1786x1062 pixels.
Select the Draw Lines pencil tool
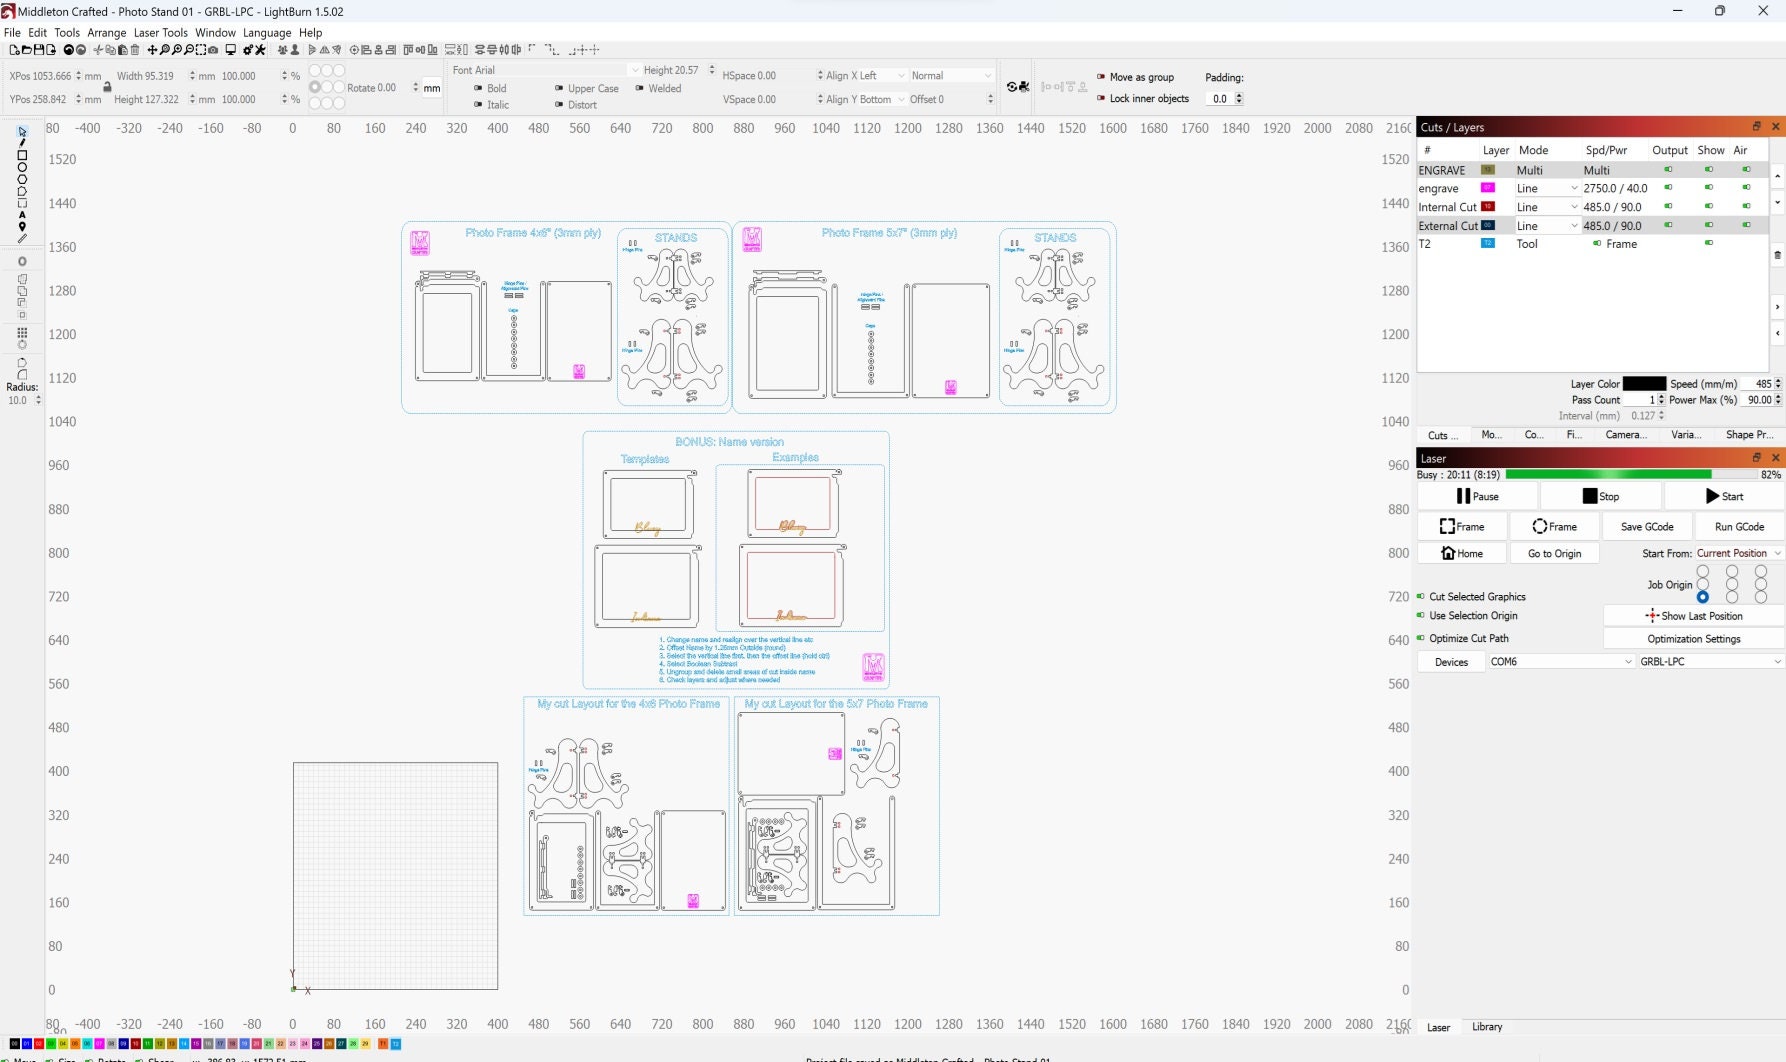tap(22, 143)
